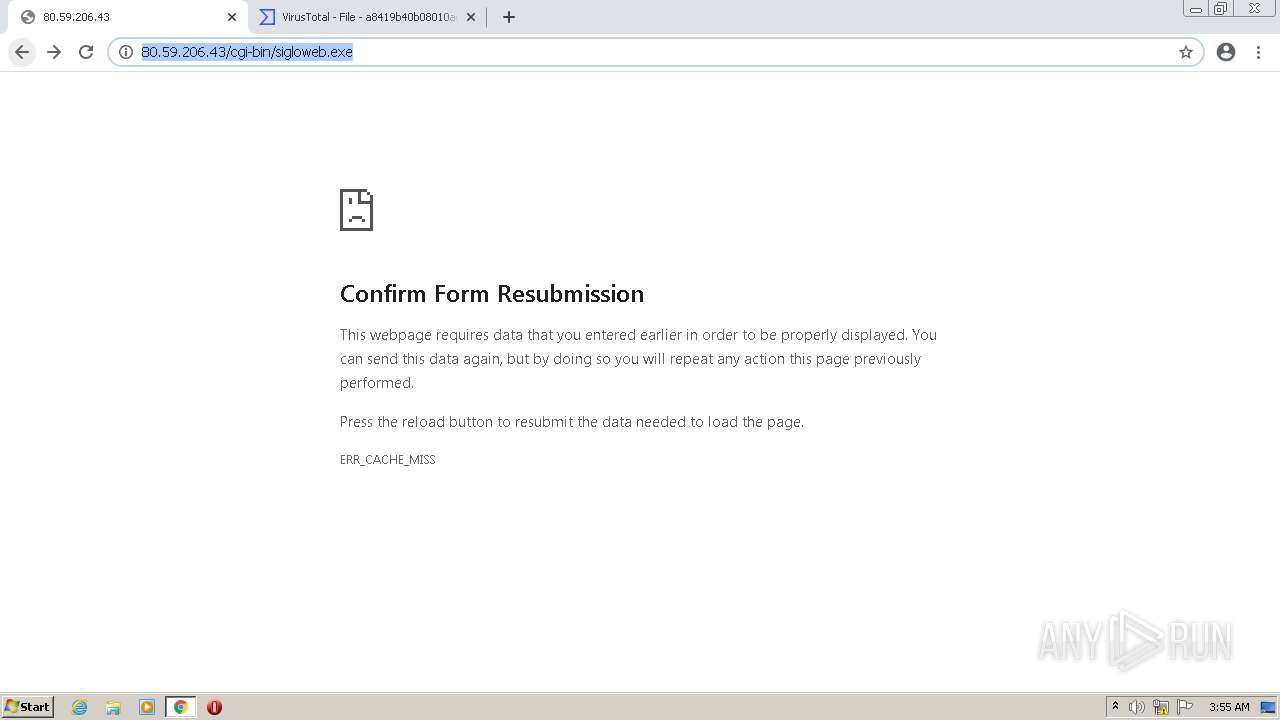Viewport: 1280px width, 720px height.
Task: Launch Internet Explorer from taskbar
Action: 80,707
